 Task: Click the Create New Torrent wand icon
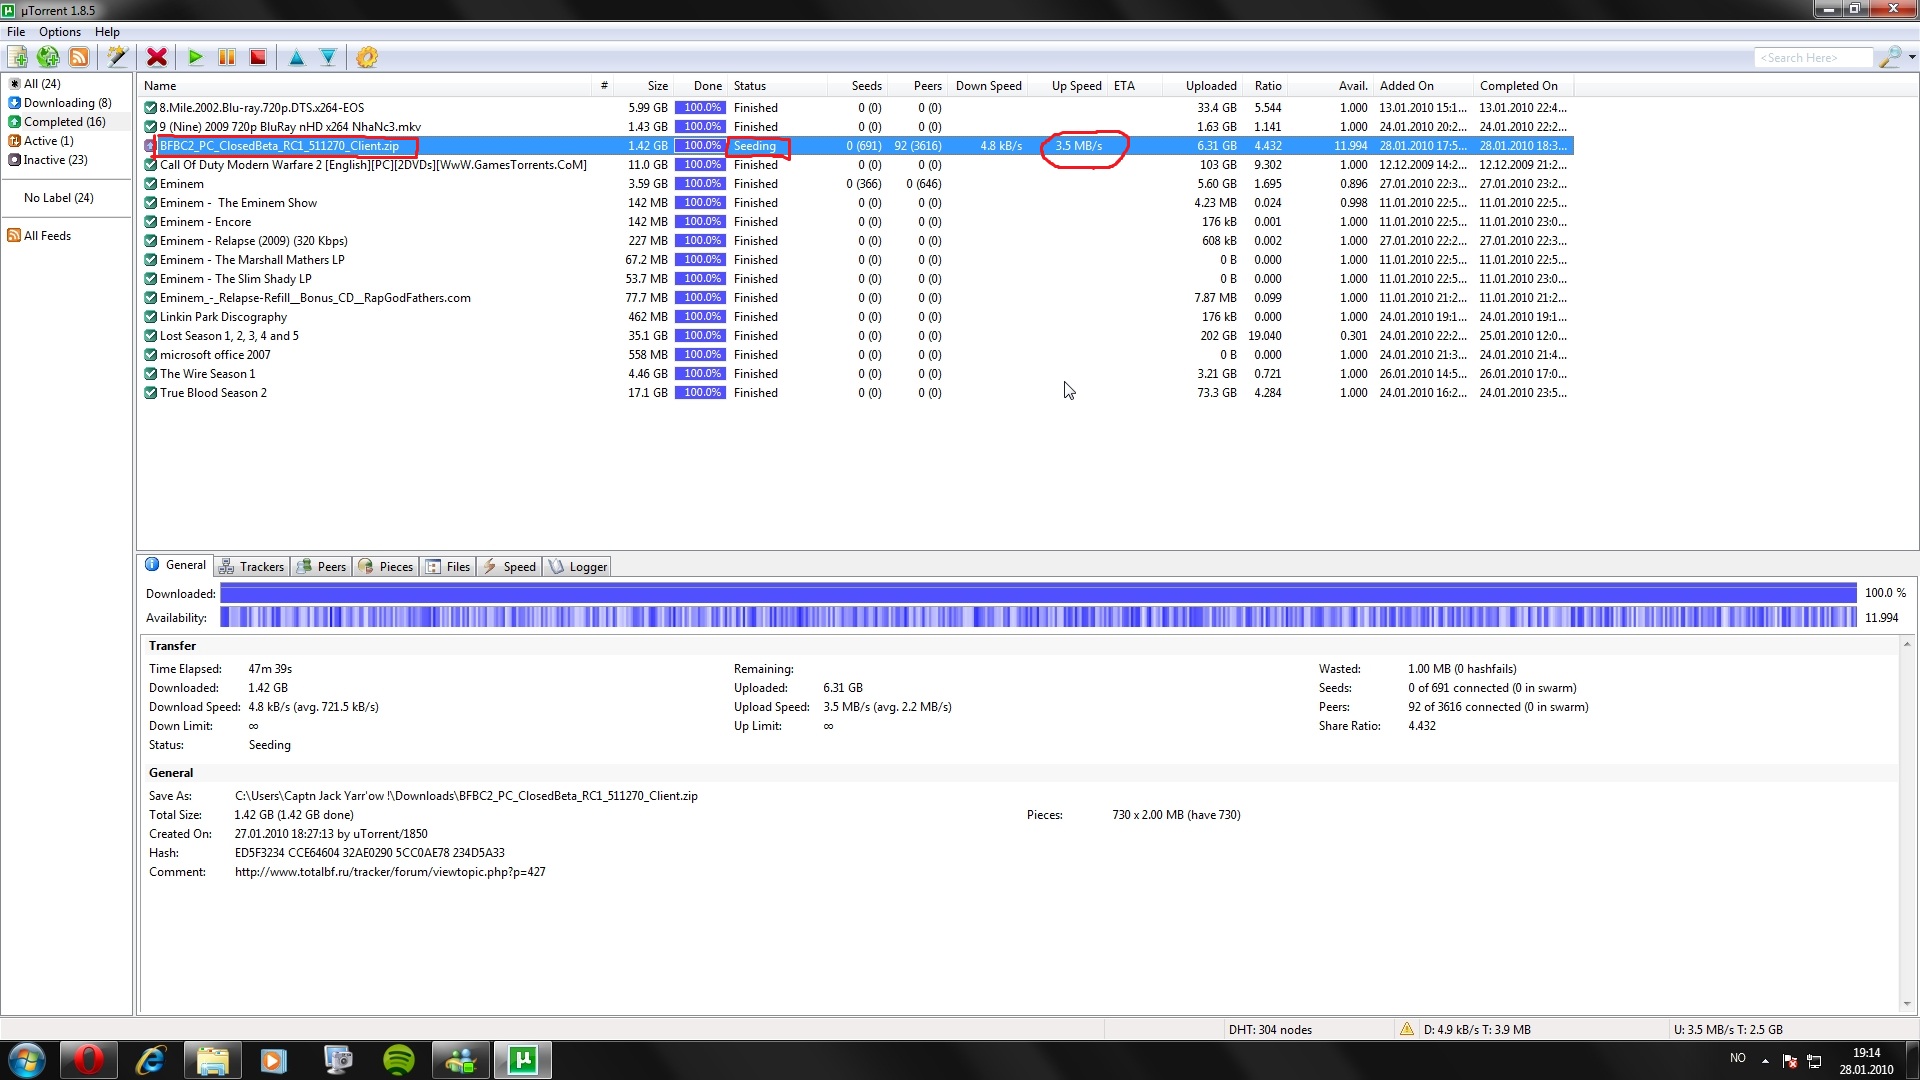coord(117,57)
